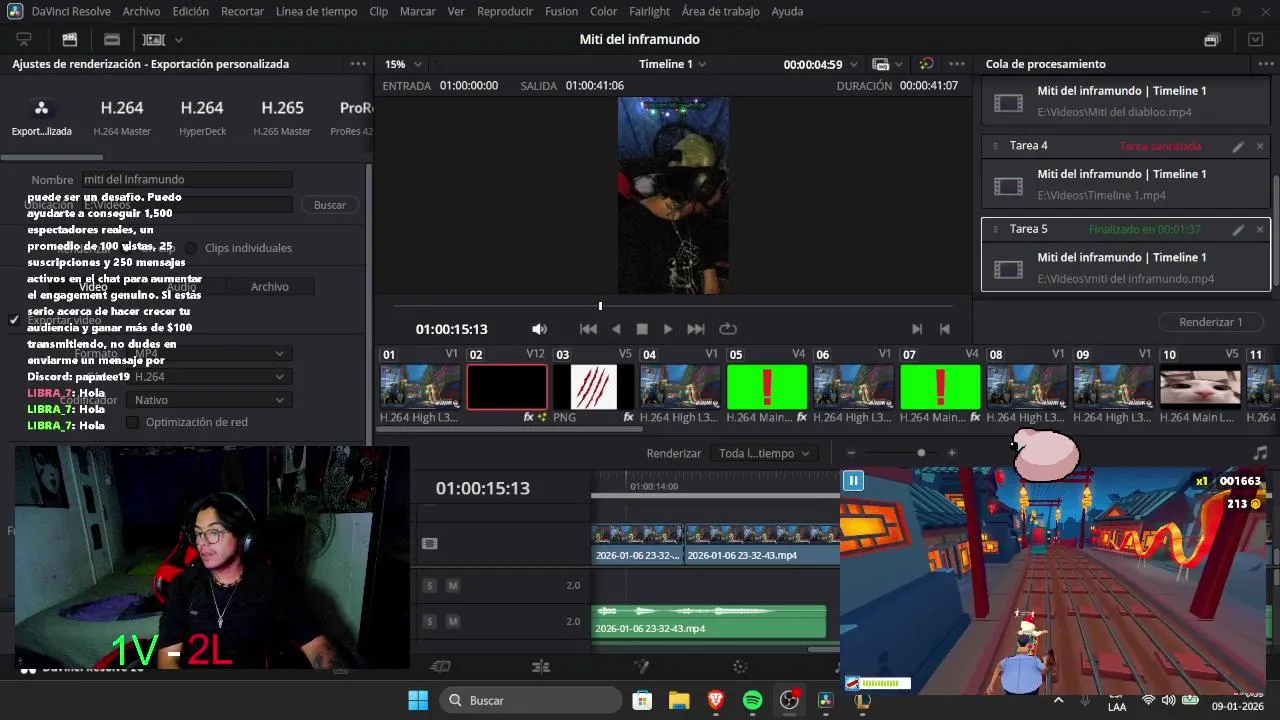Image resolution: width=1280 pixels, height=720 pixels.
Task: Click the bypass color/fusion icon above viewer
Action: click(926, 64)
